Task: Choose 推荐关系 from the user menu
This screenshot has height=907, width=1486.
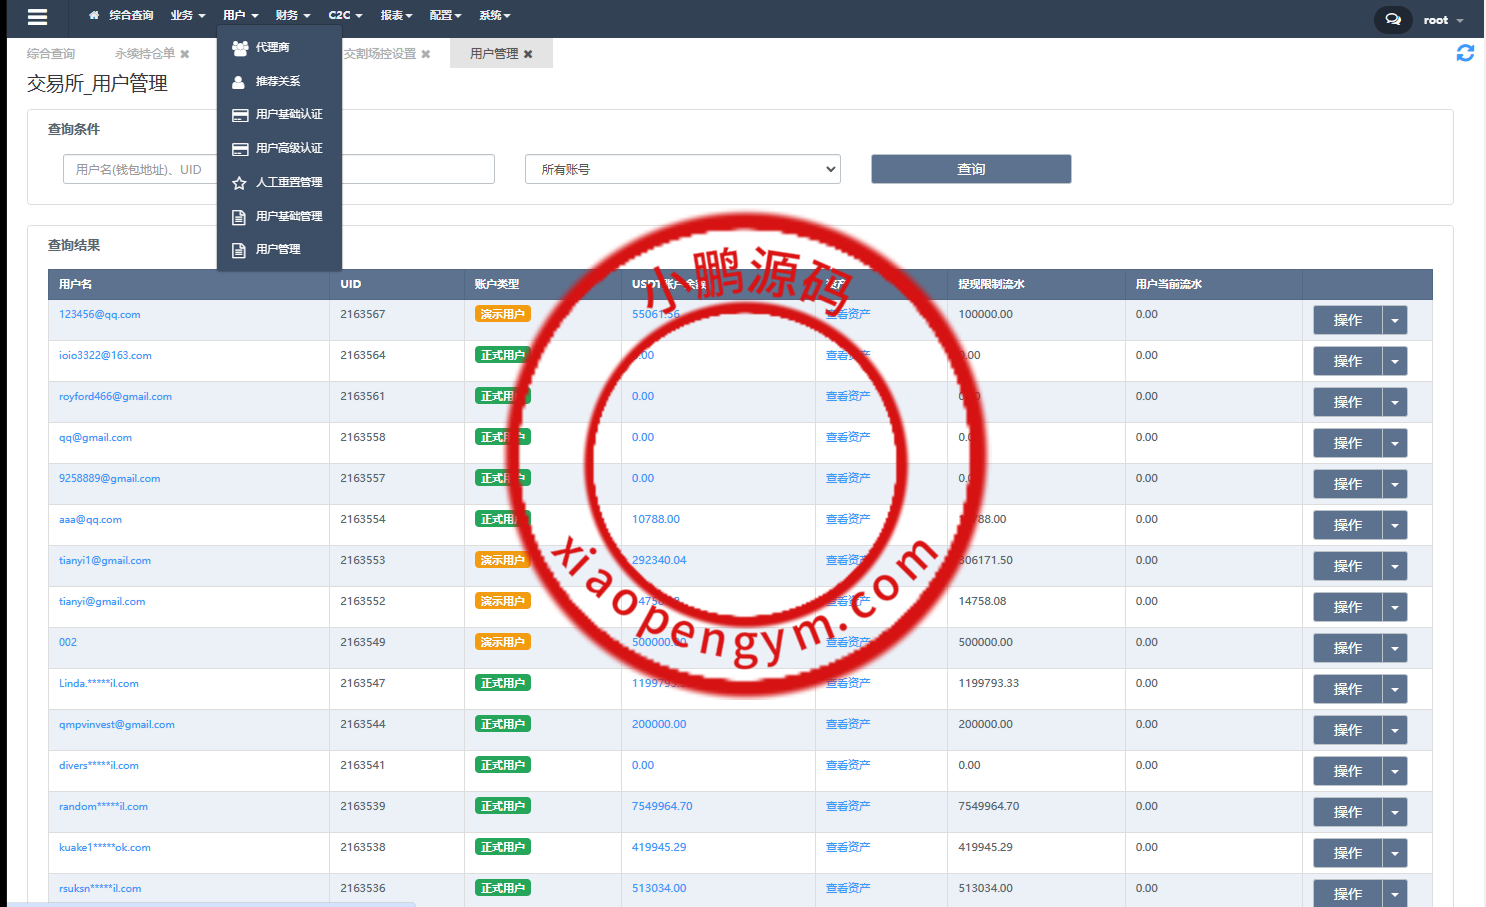Action: coord(277,81)
